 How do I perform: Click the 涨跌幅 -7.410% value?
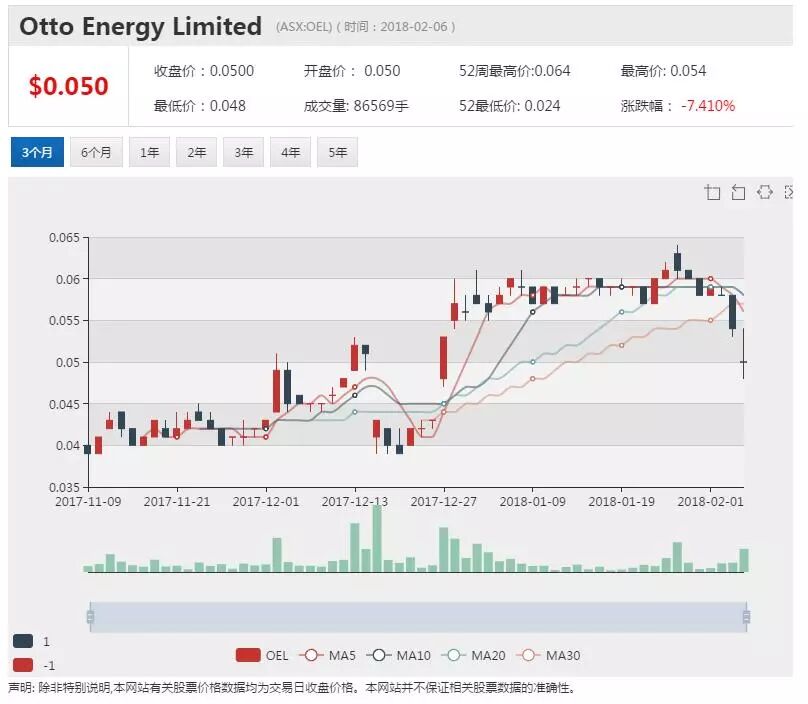click(678, 106)
